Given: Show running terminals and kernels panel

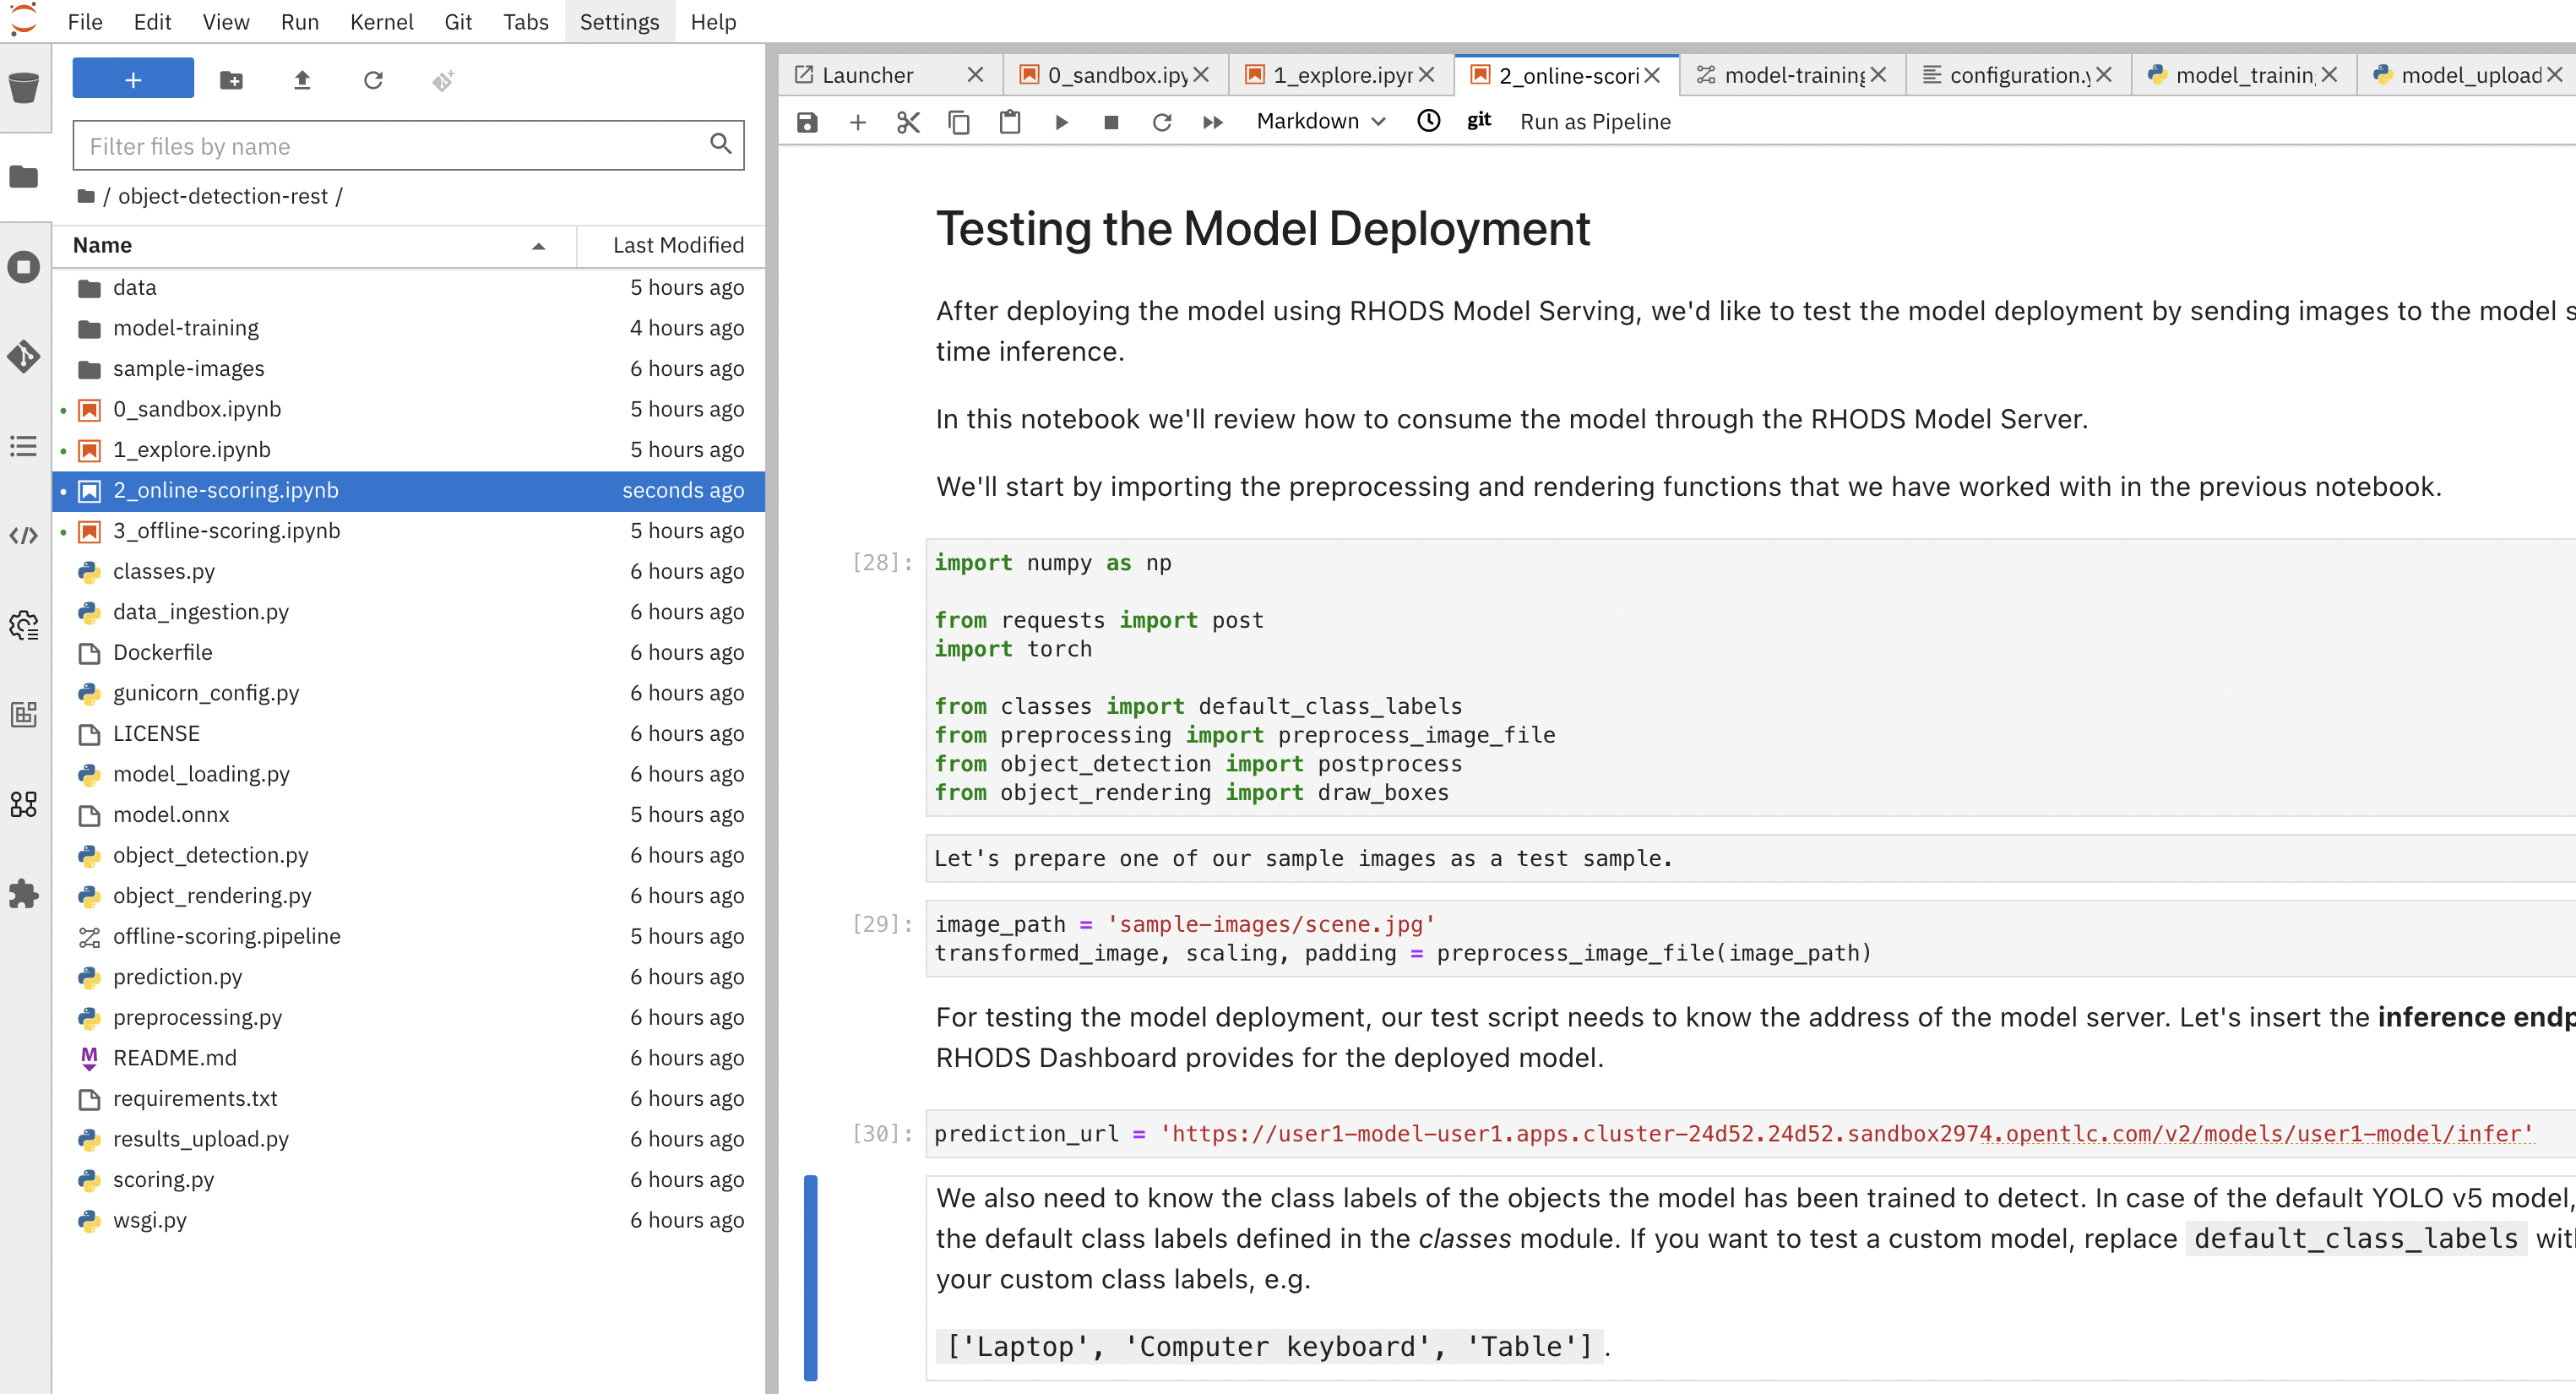Looking at the screenshot, I should click(x=24, y=267).
